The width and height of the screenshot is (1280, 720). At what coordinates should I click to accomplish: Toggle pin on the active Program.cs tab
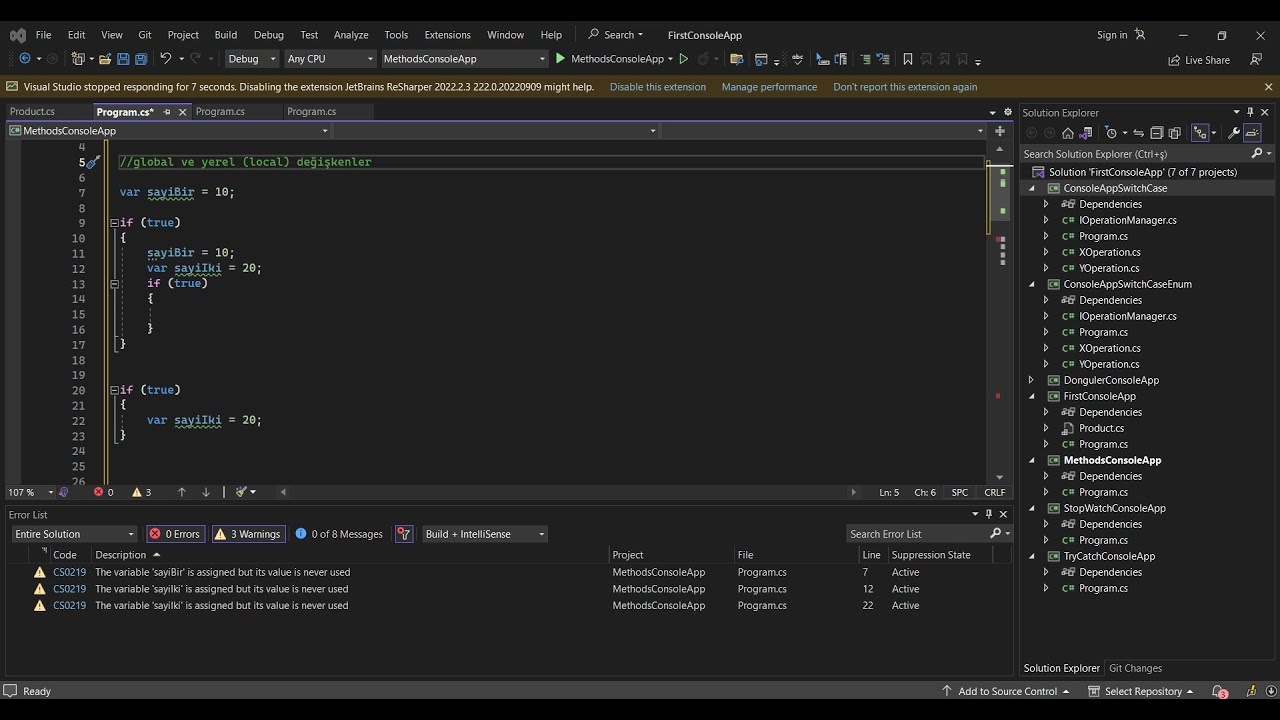(x=167, y=112)
